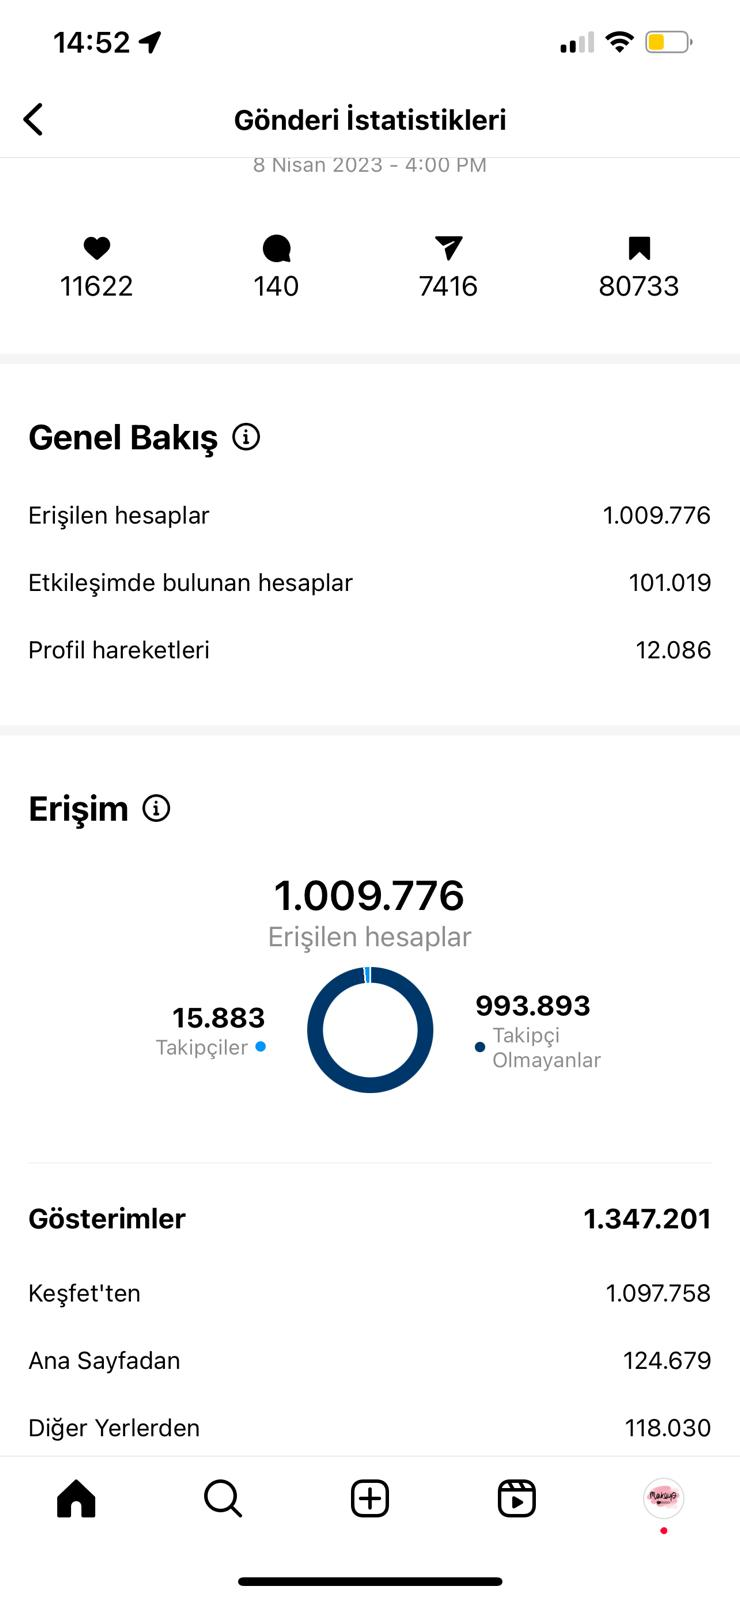The image size is (740, 1600).
Task: Open info icon next to Genel Bakış
Action: tap(246, 437)
